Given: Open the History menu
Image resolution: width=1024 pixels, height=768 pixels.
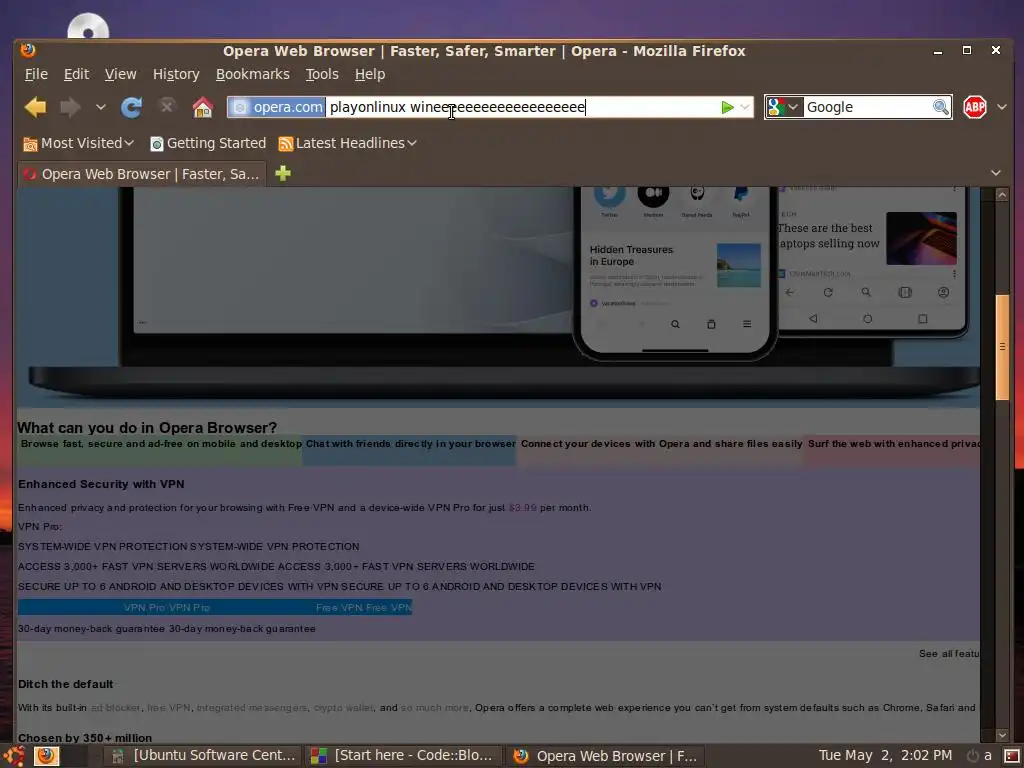Looking at the screenshot, I should (176, 74).
